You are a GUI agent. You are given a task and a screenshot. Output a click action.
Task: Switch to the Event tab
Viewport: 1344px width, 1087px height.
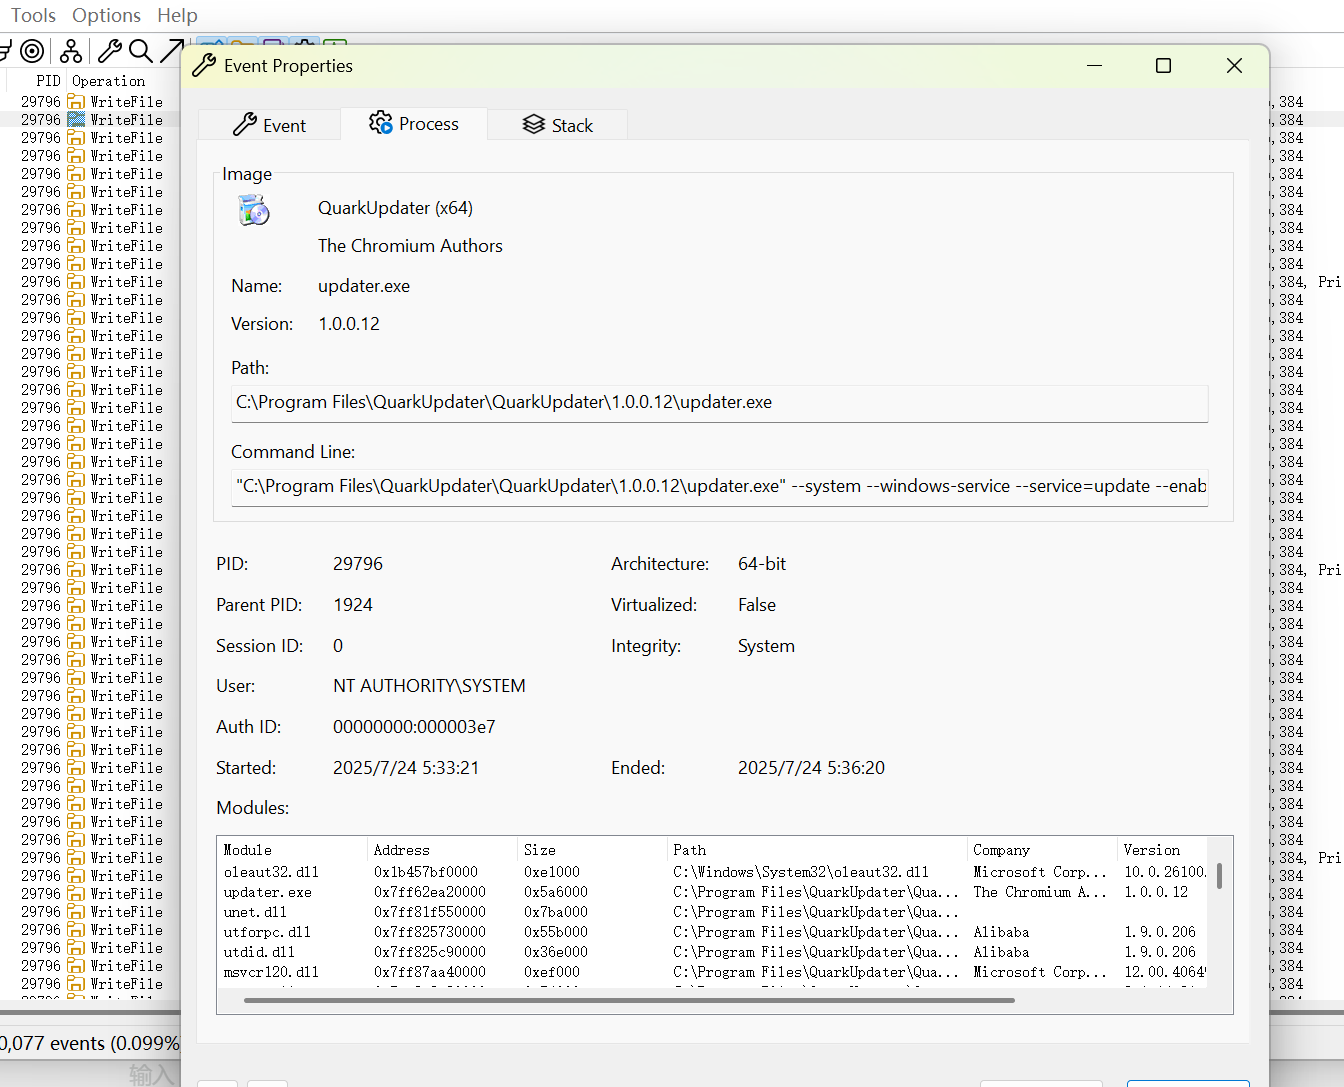pyautogui.click(x=269, y=125)
